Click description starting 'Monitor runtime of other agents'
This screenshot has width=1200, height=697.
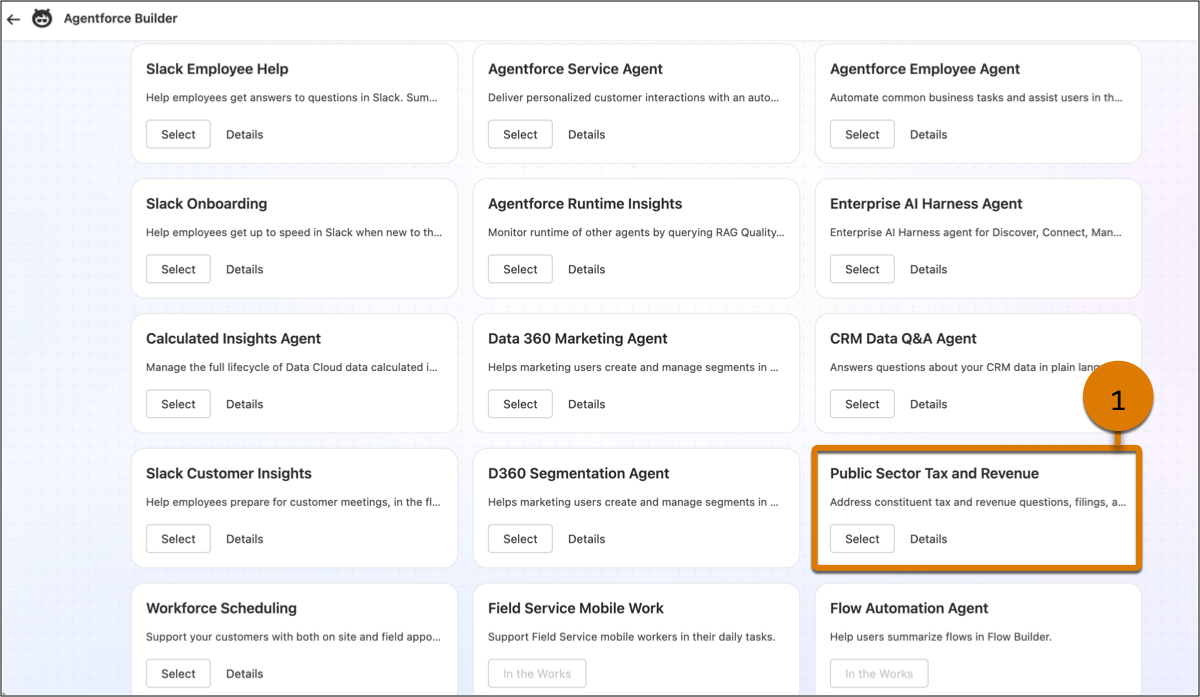(636, 233)
